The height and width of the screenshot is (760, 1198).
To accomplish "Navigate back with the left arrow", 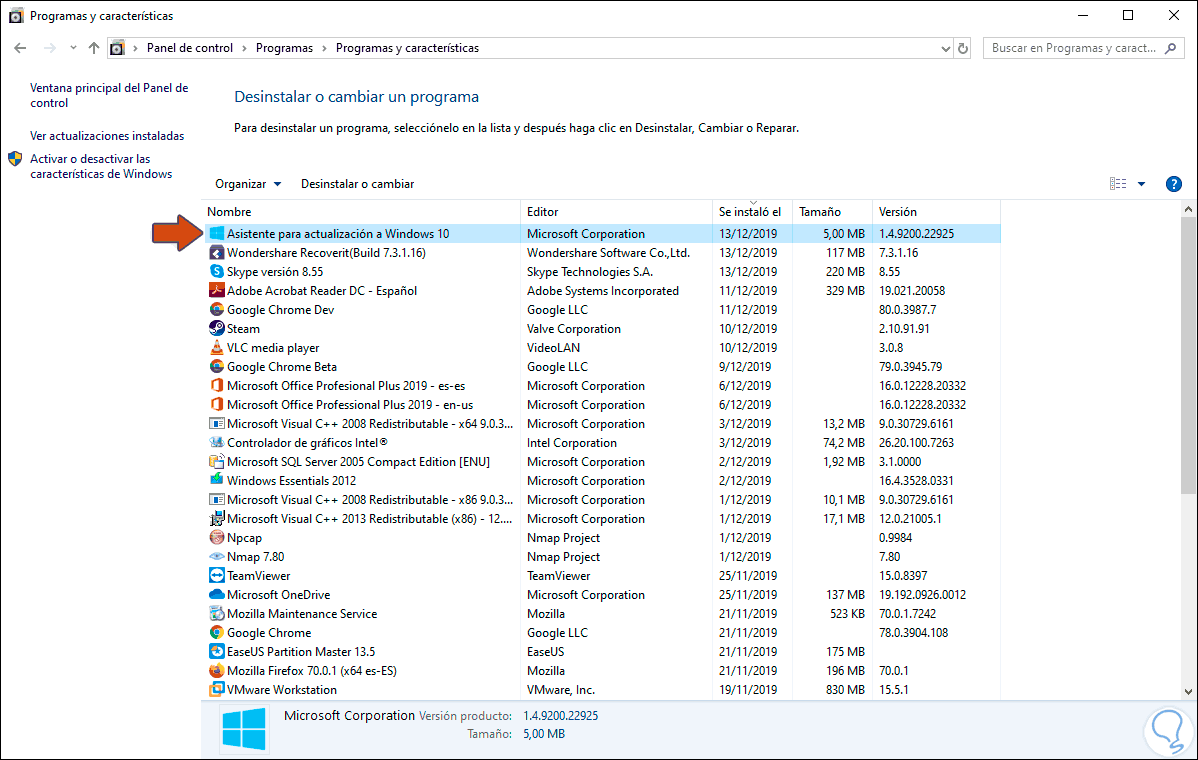I will pos(21,48).
